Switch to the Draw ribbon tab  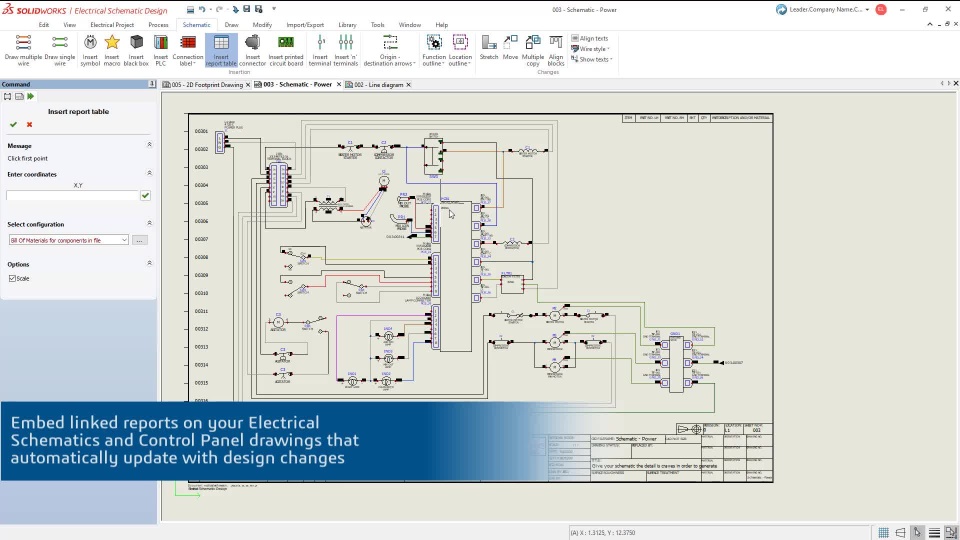(231, 25)
